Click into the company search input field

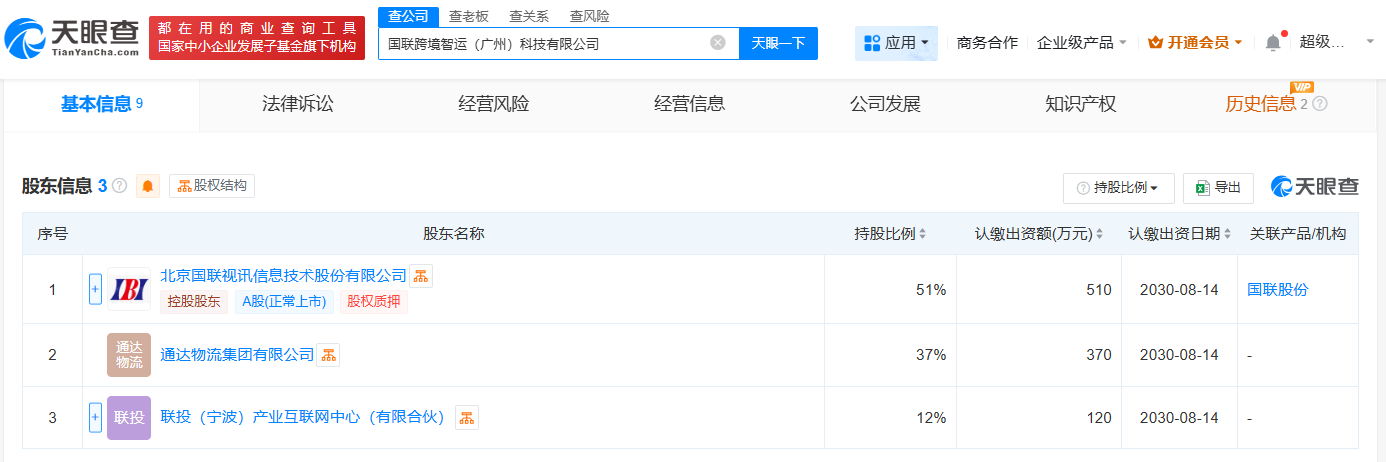pyautogui.click(x=545, y=43)
